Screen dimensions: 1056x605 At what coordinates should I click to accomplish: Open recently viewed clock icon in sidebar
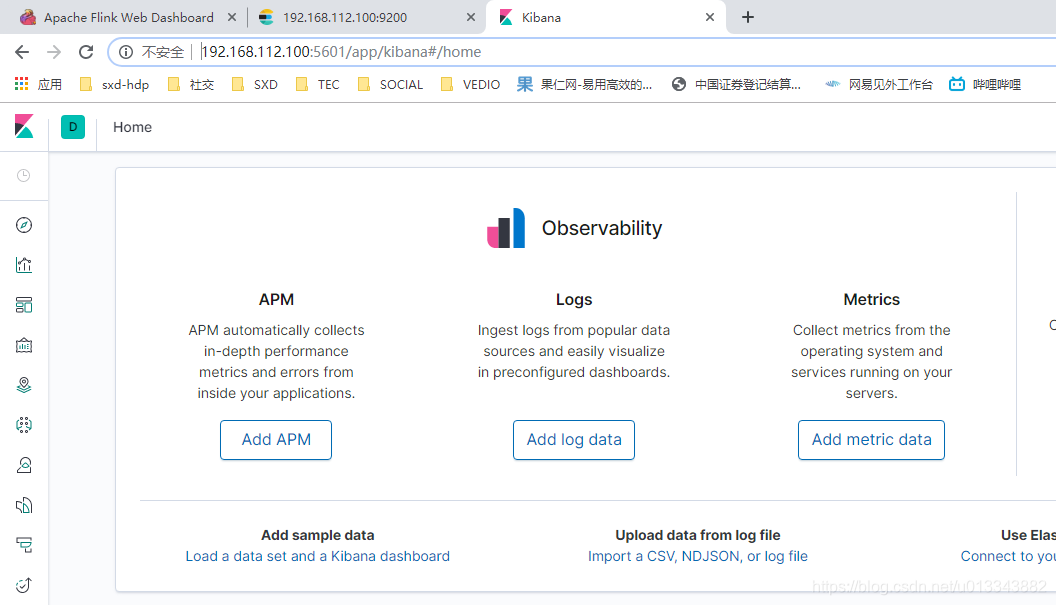pyautogui.click(x=24, y=176)
